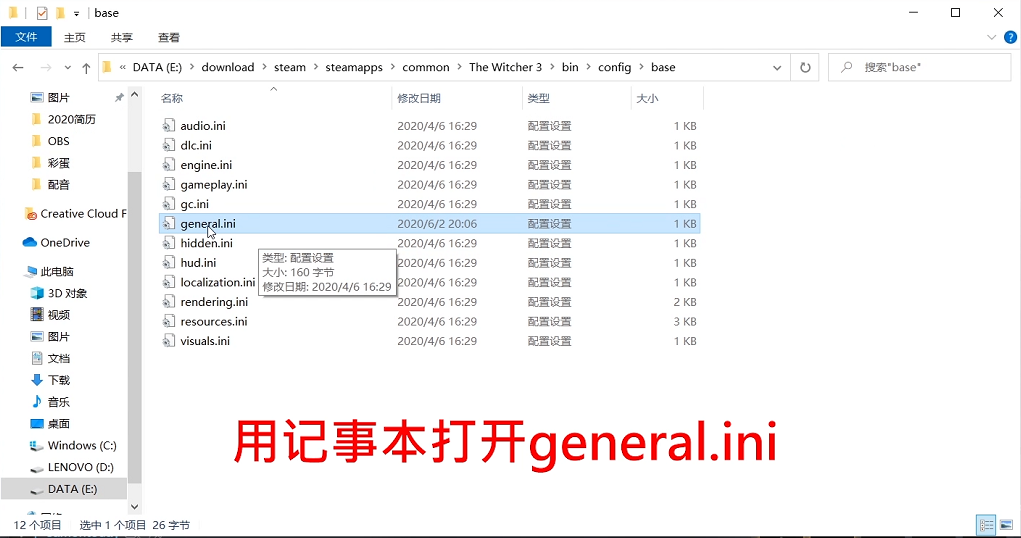Open recent locations dropdown arrow
The image size is (1021, 538).
click(x=67, y=68)
